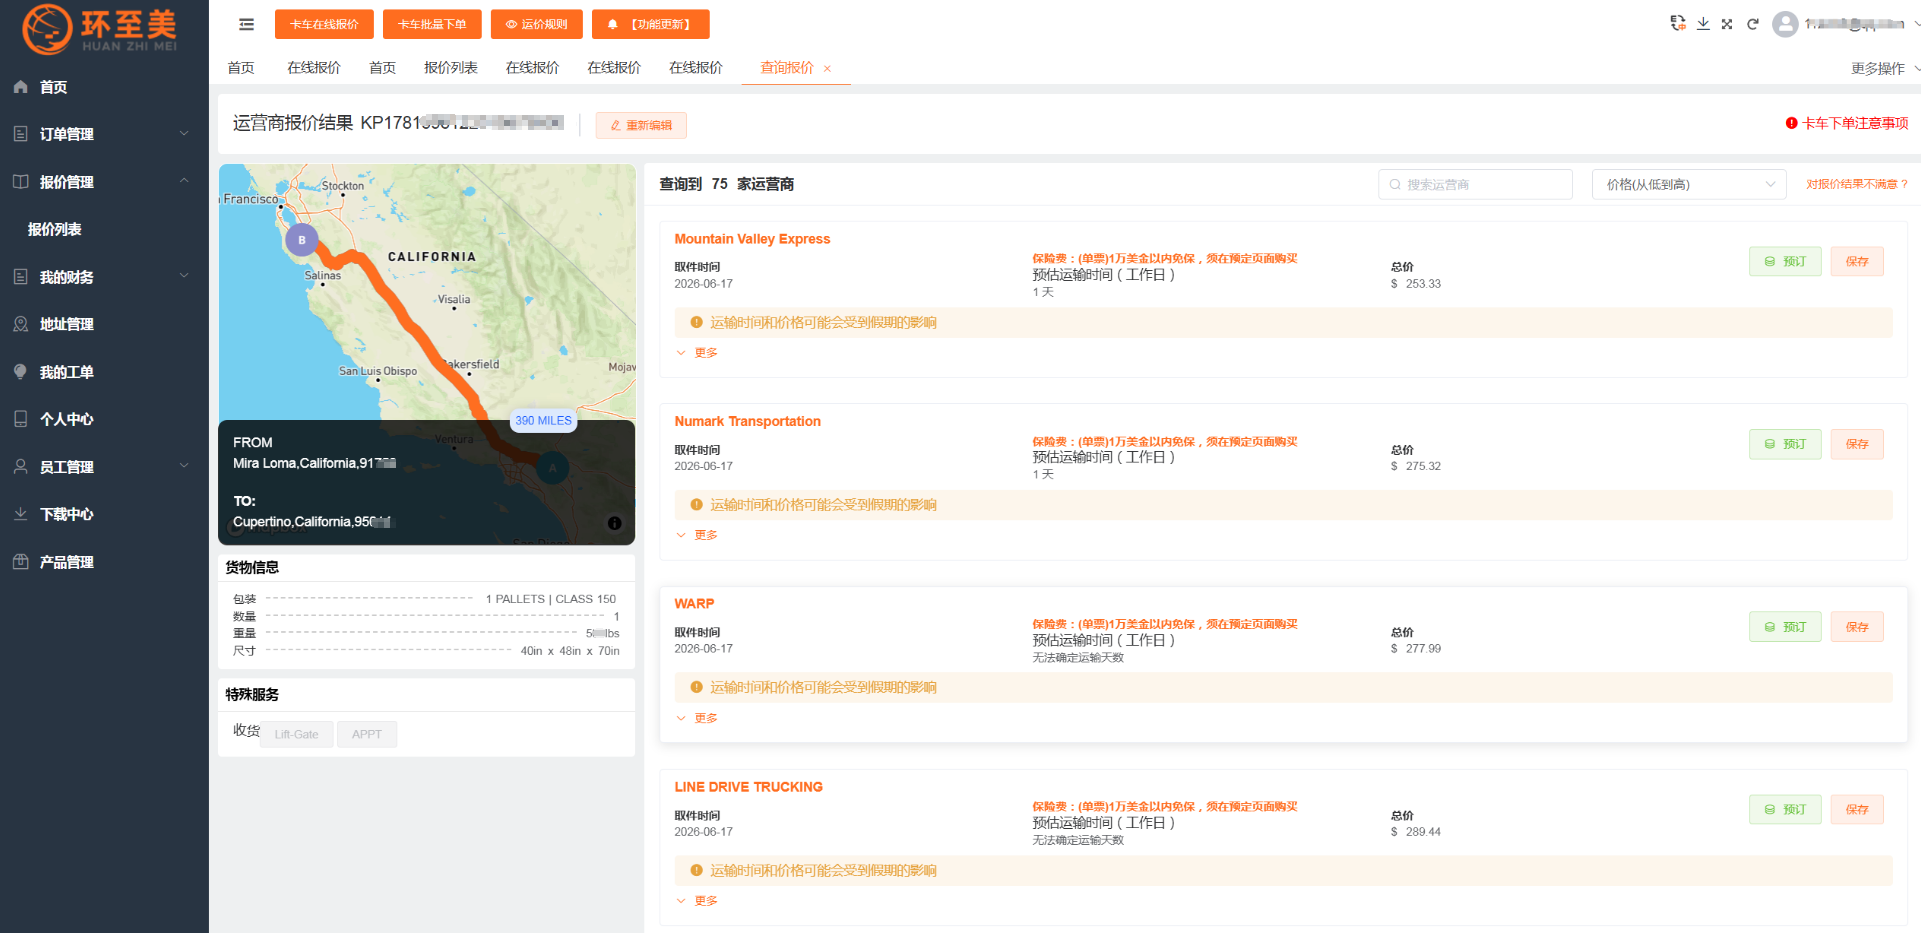The width and height of the screenshot is (1921, 933).
Task: Toggle the hamburger sidebar collapse icon
Action: click(x=246, y=24)
